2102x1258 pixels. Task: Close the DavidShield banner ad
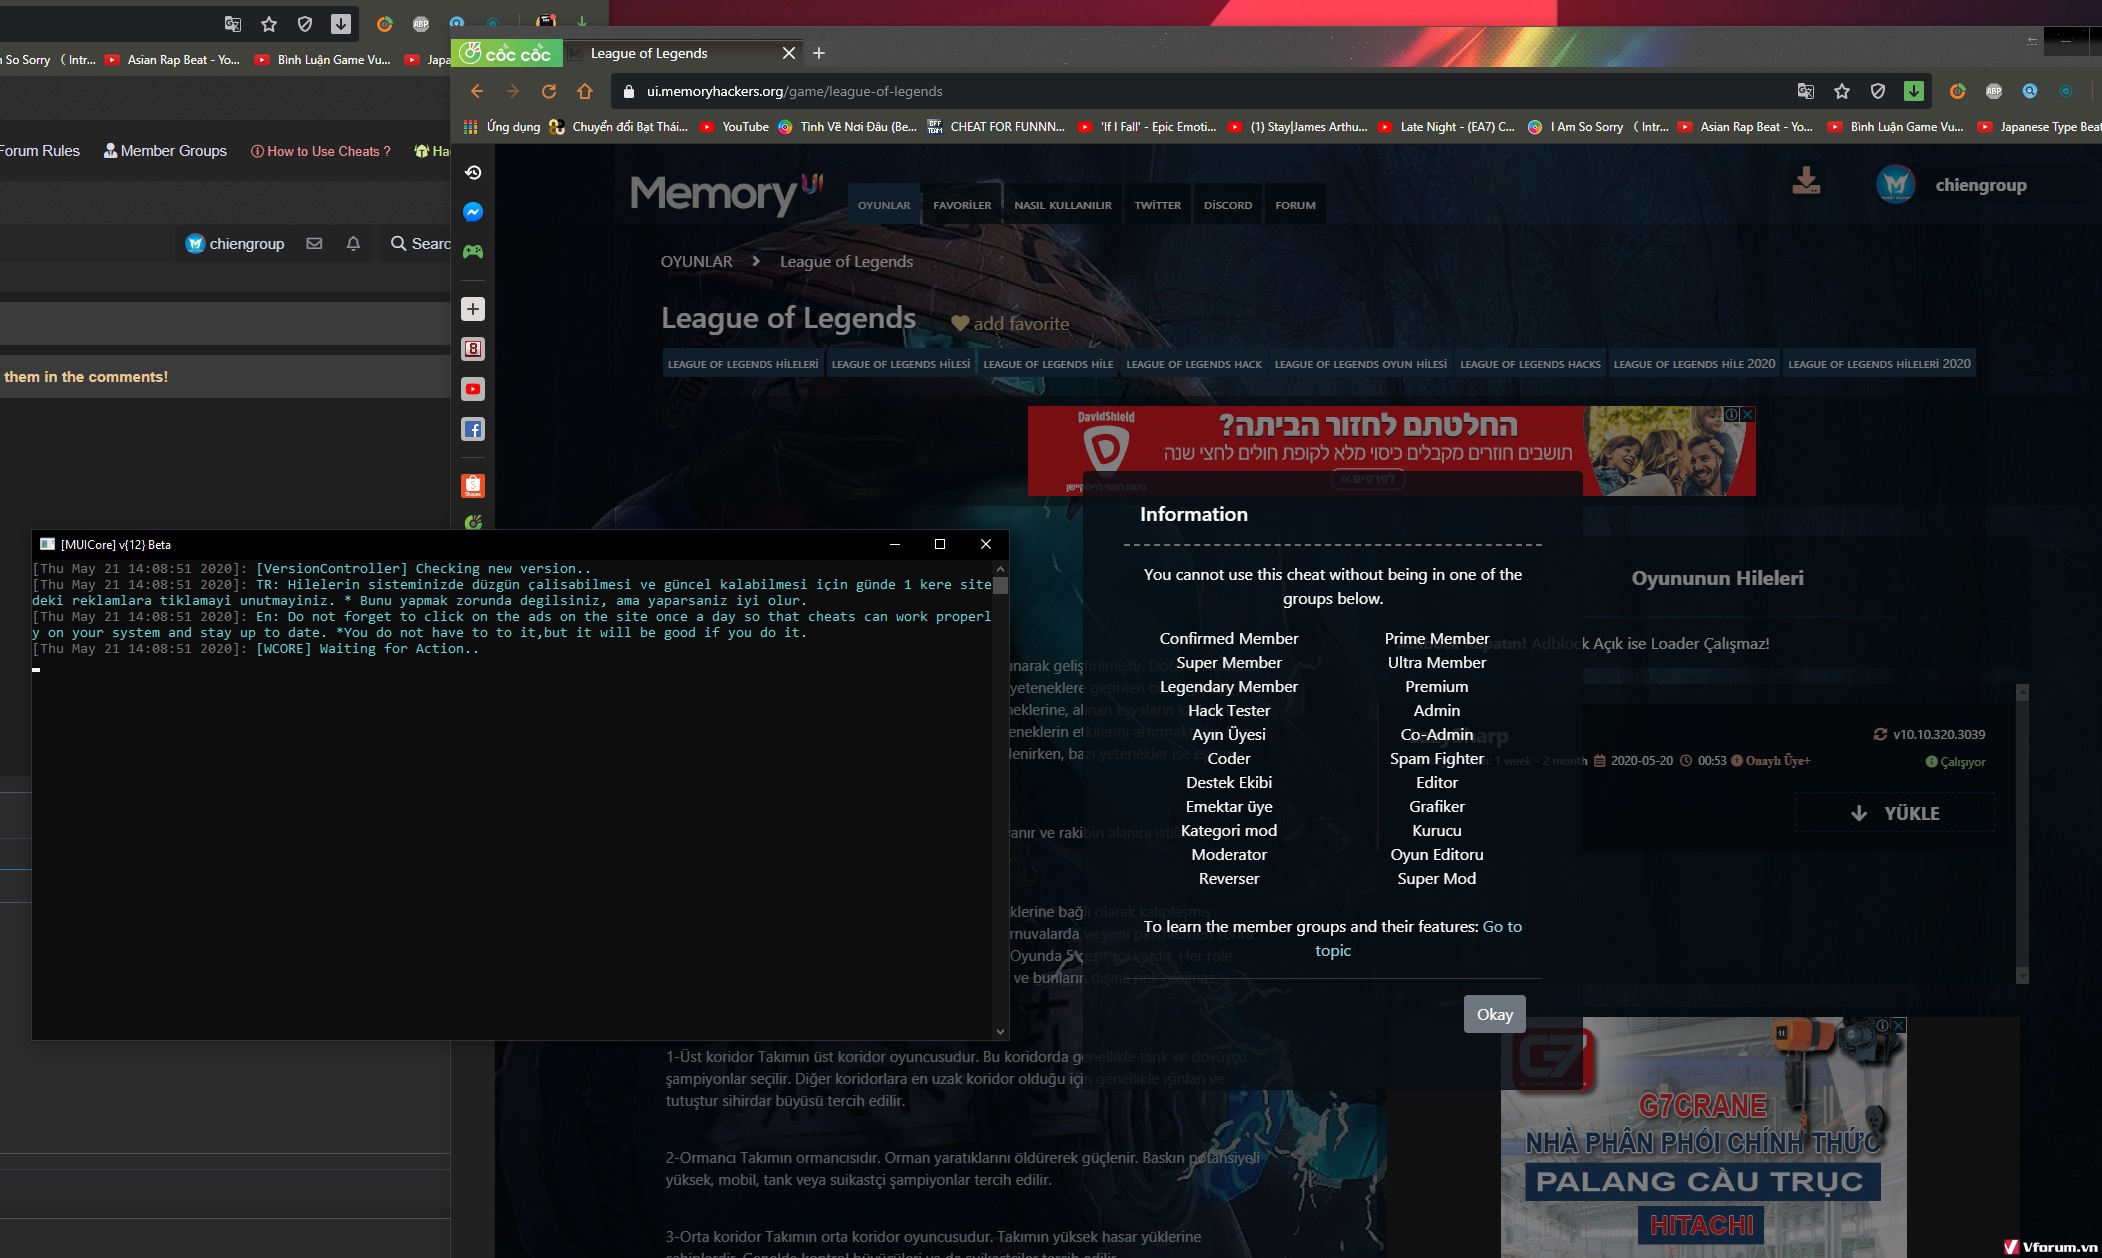tap(1748, 414)
